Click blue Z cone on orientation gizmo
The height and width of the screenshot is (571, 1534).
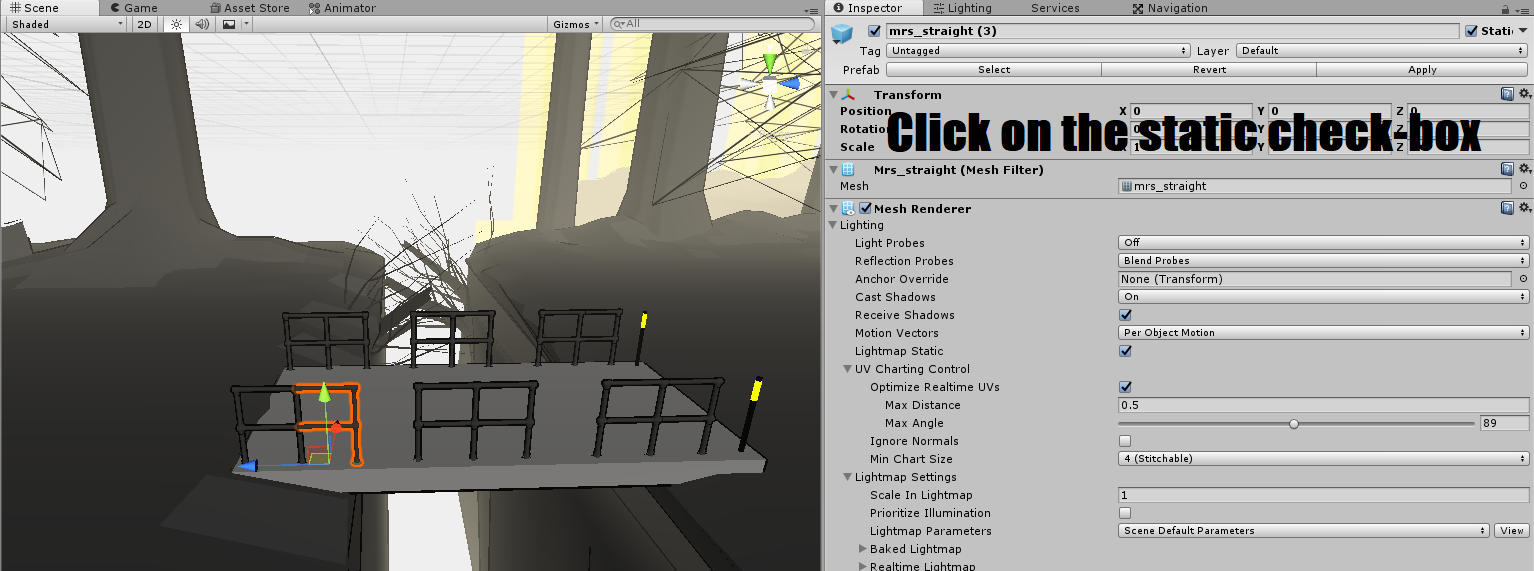(x=790, y=84)
